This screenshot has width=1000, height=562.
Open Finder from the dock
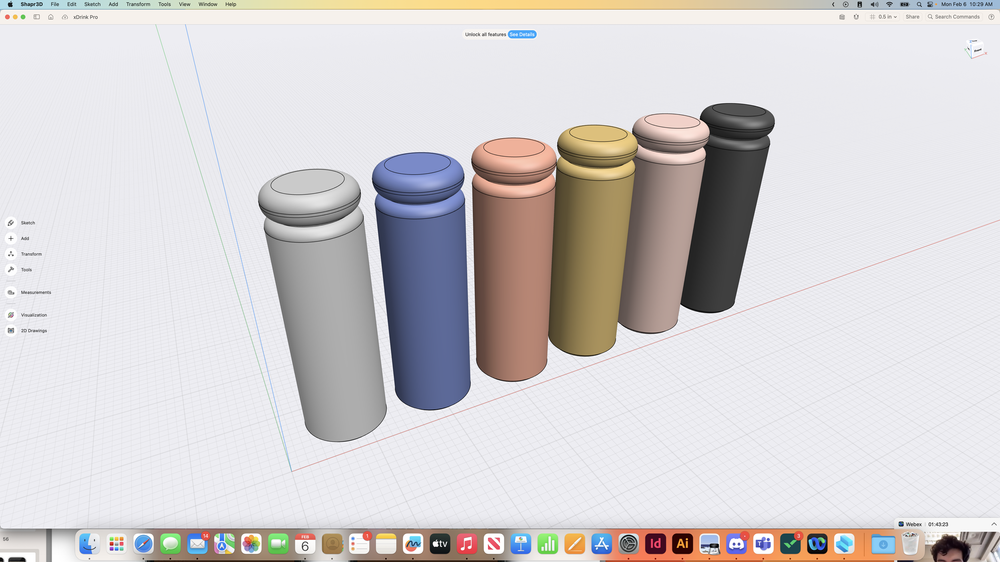89,544
